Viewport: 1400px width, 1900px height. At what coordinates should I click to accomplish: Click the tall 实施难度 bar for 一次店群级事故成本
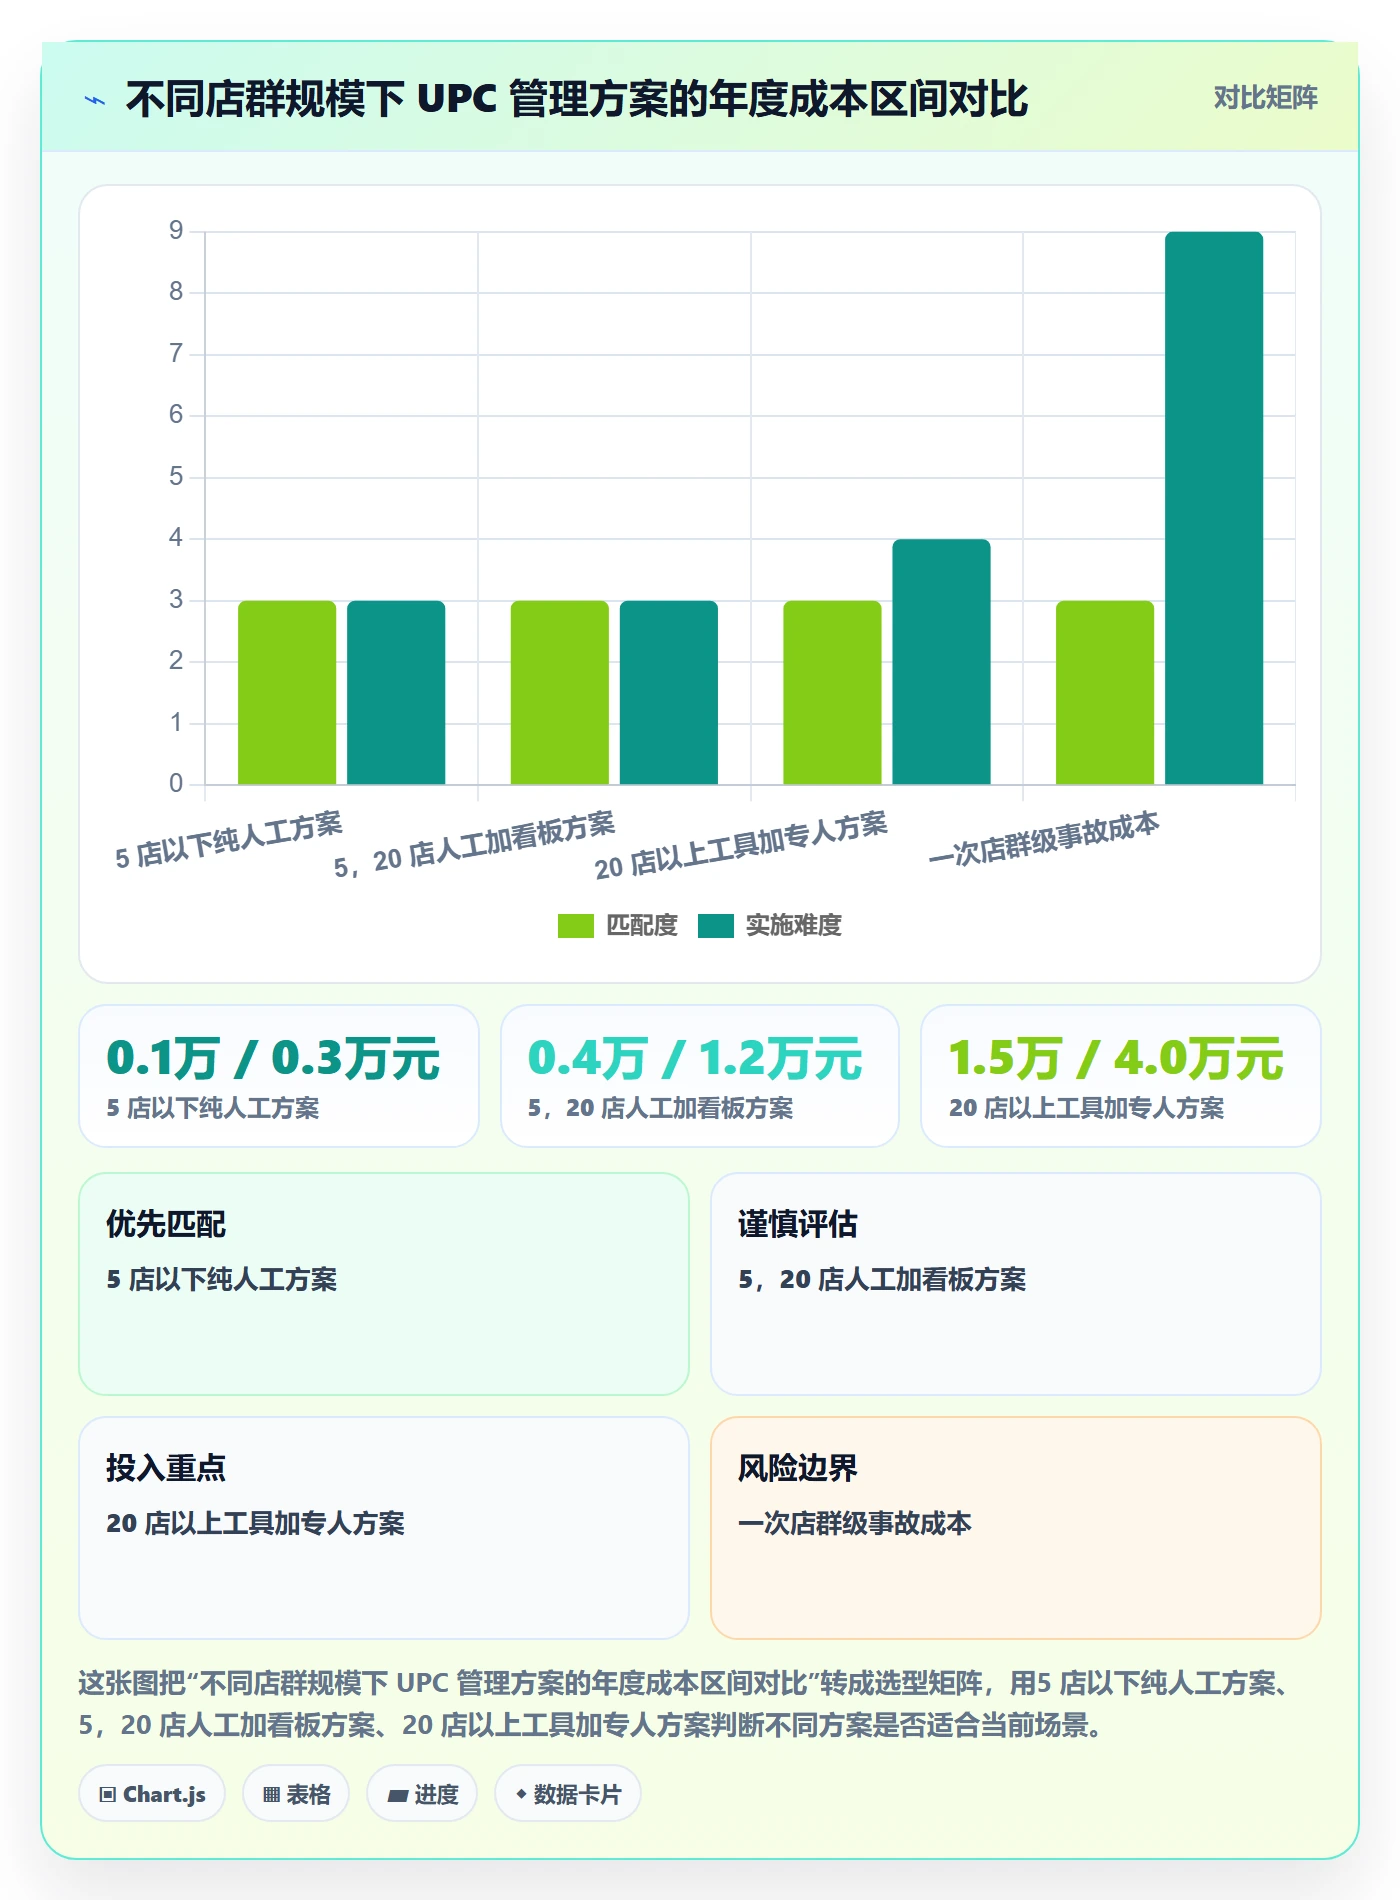1214,508
